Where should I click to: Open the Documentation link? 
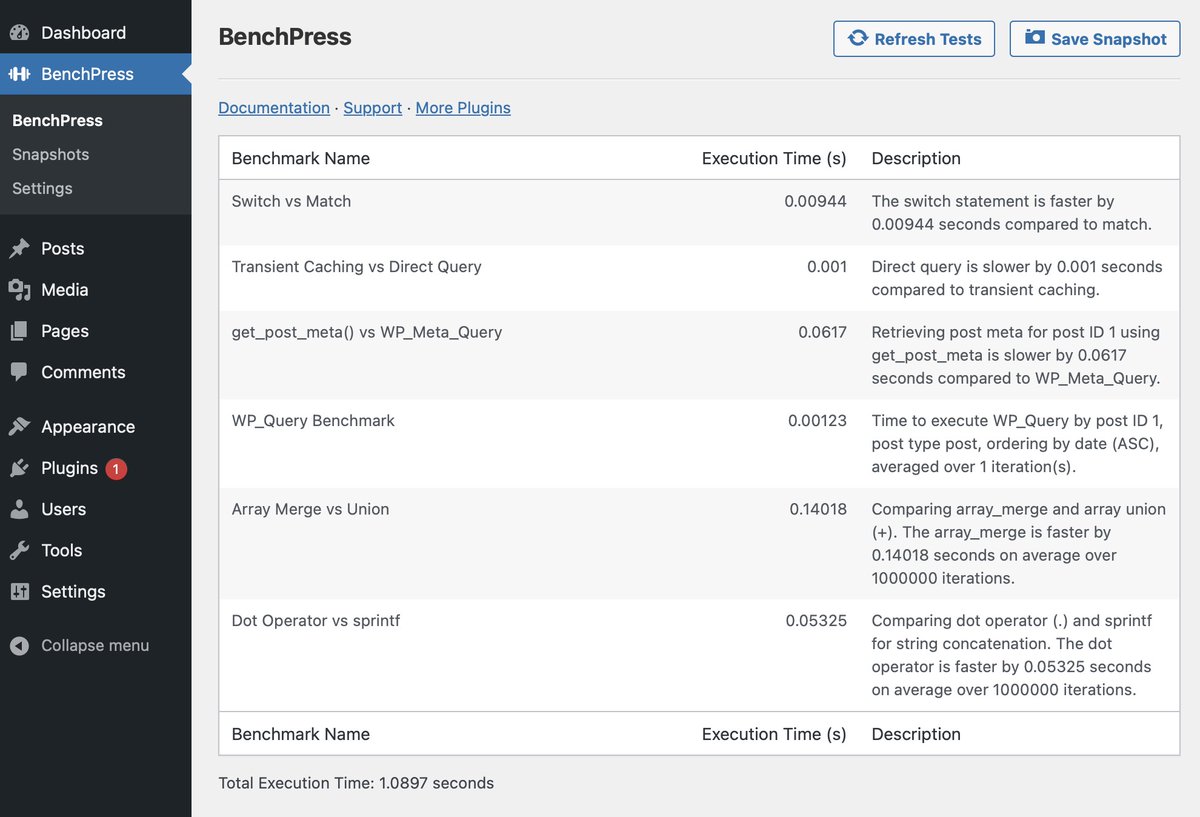(x=274, y=108)
